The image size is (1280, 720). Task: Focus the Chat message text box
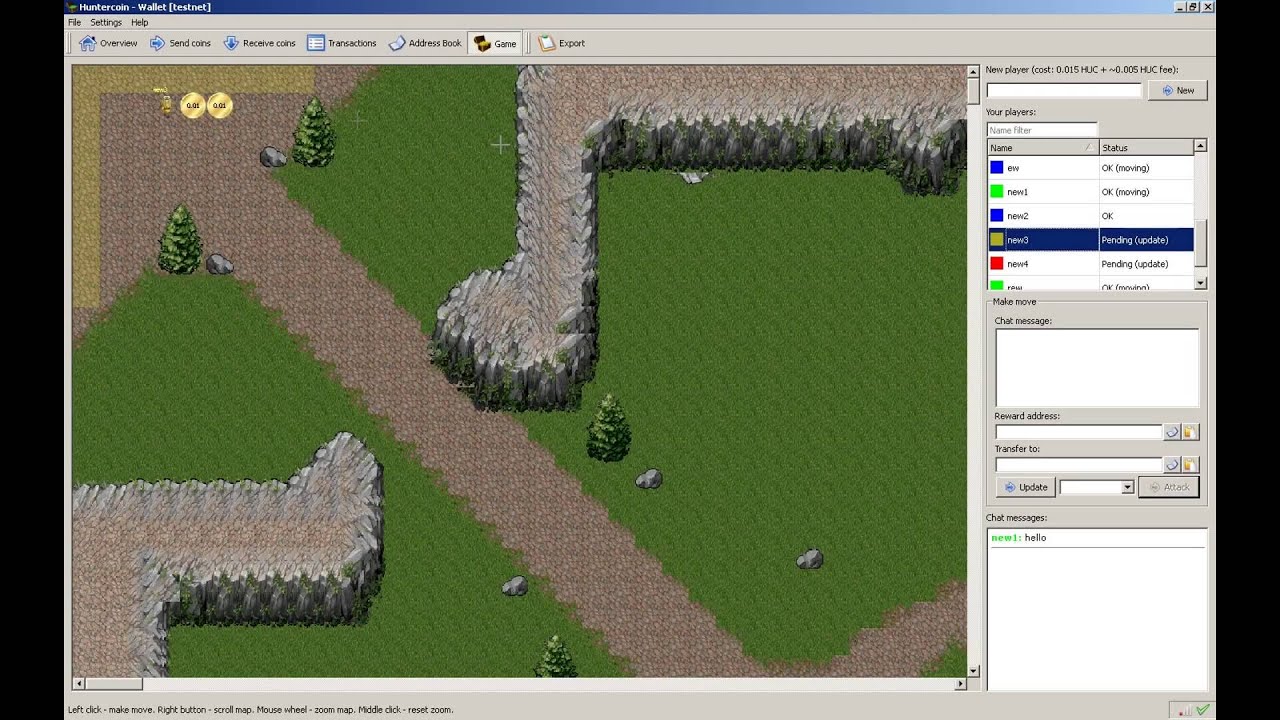(1096, 367)
